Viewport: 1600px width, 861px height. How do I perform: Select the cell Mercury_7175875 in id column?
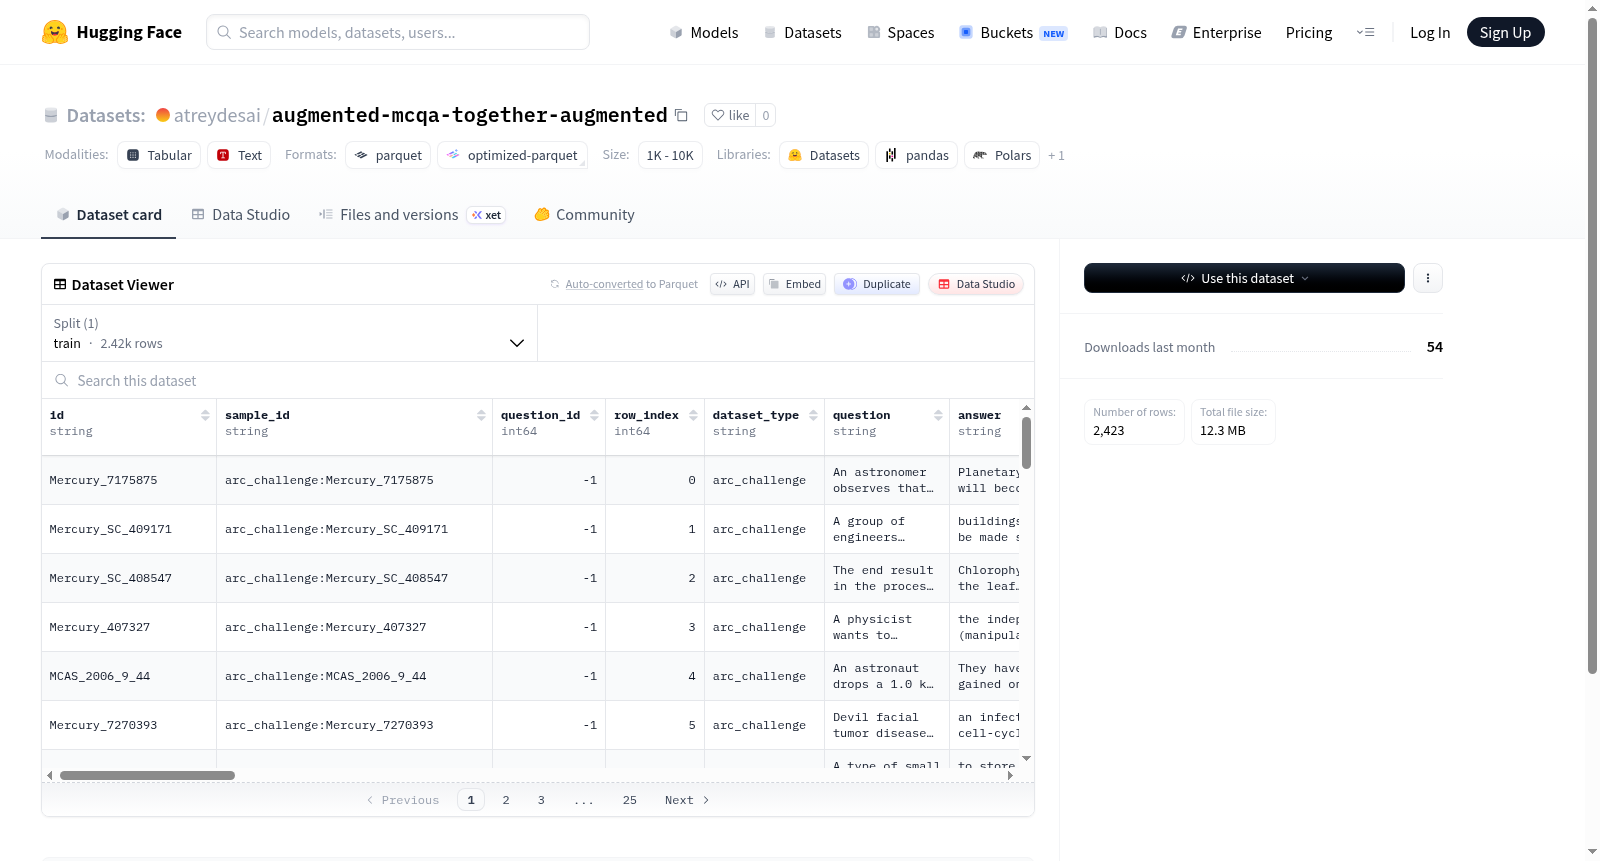coord(129,480)
